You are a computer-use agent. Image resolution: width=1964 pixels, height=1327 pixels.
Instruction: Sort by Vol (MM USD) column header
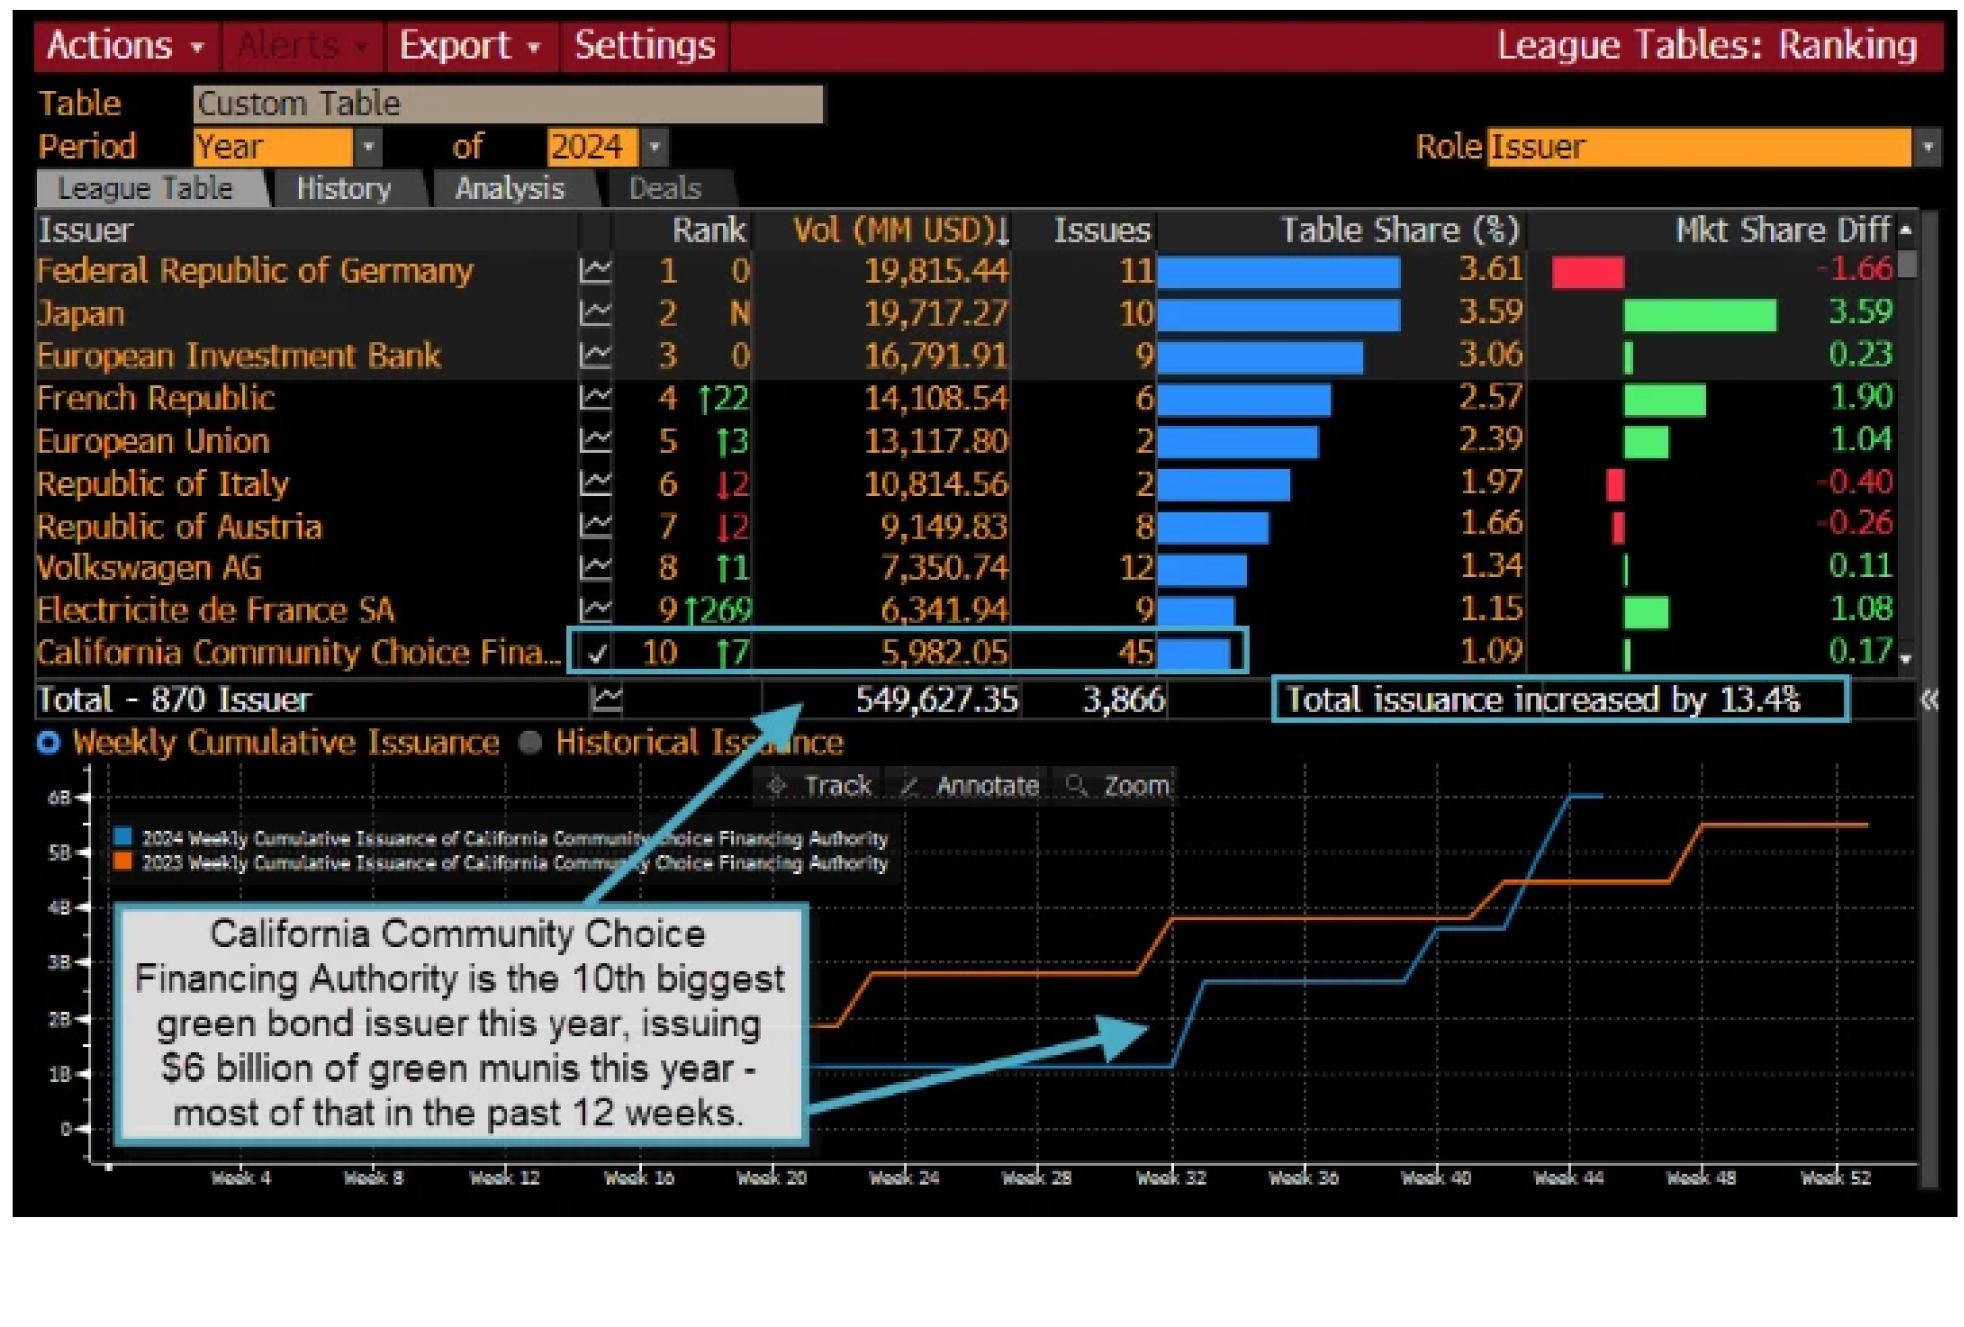pyautogui.click(x=901, y=230)
